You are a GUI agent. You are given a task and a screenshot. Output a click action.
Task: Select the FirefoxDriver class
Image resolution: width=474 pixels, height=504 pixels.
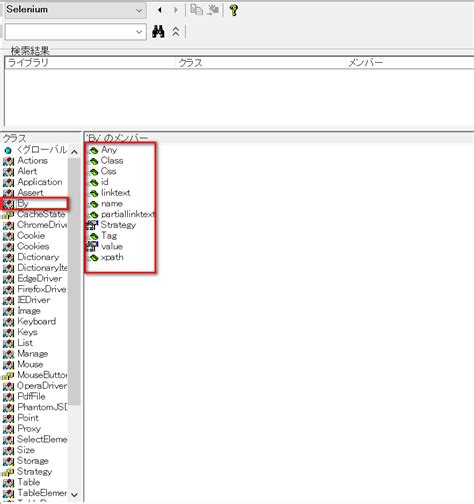[x=35, y=289]
